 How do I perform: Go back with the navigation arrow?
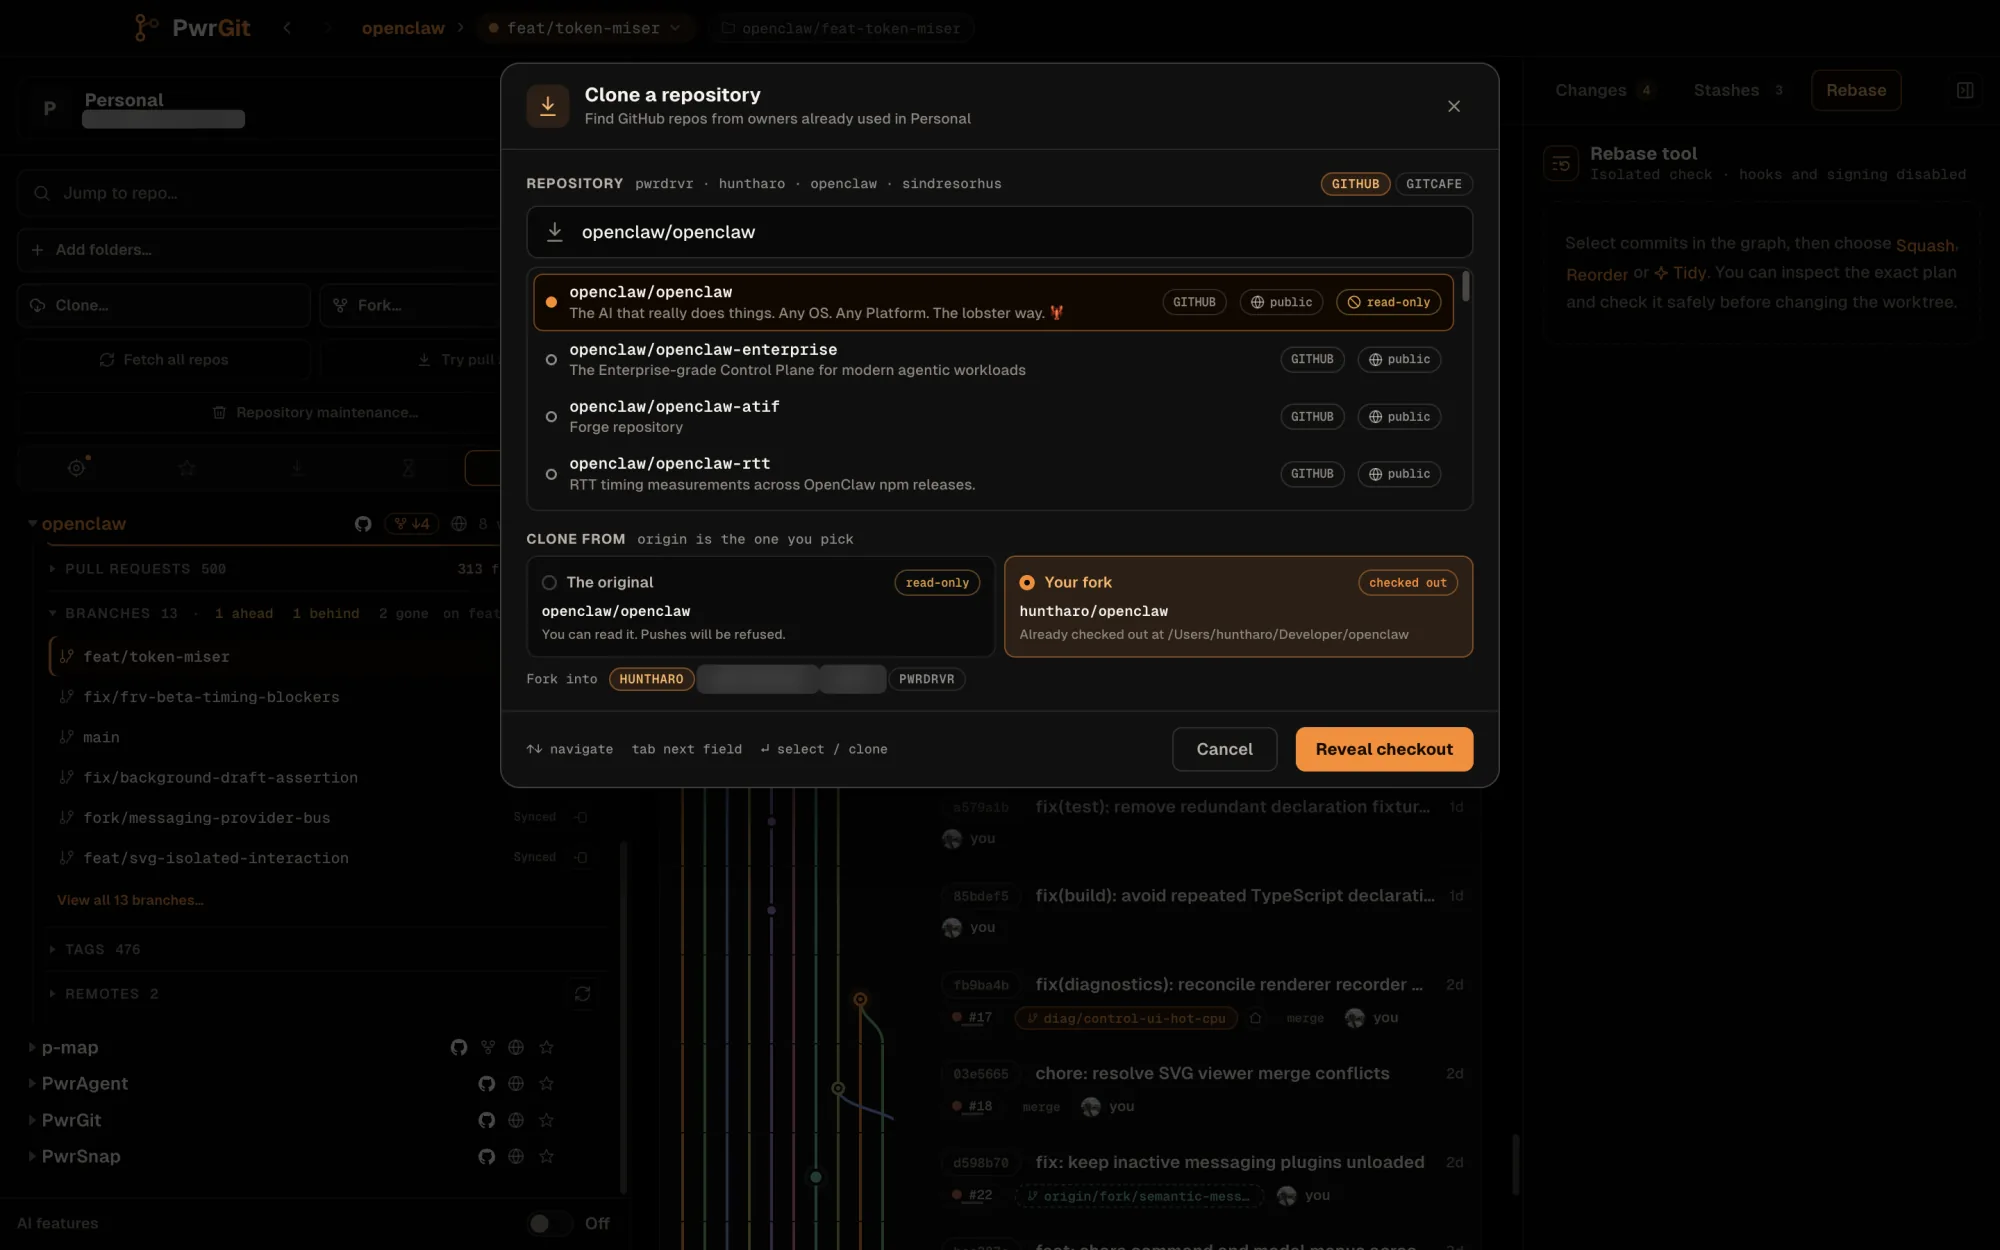pyautogui.click(x=287, y=28)
